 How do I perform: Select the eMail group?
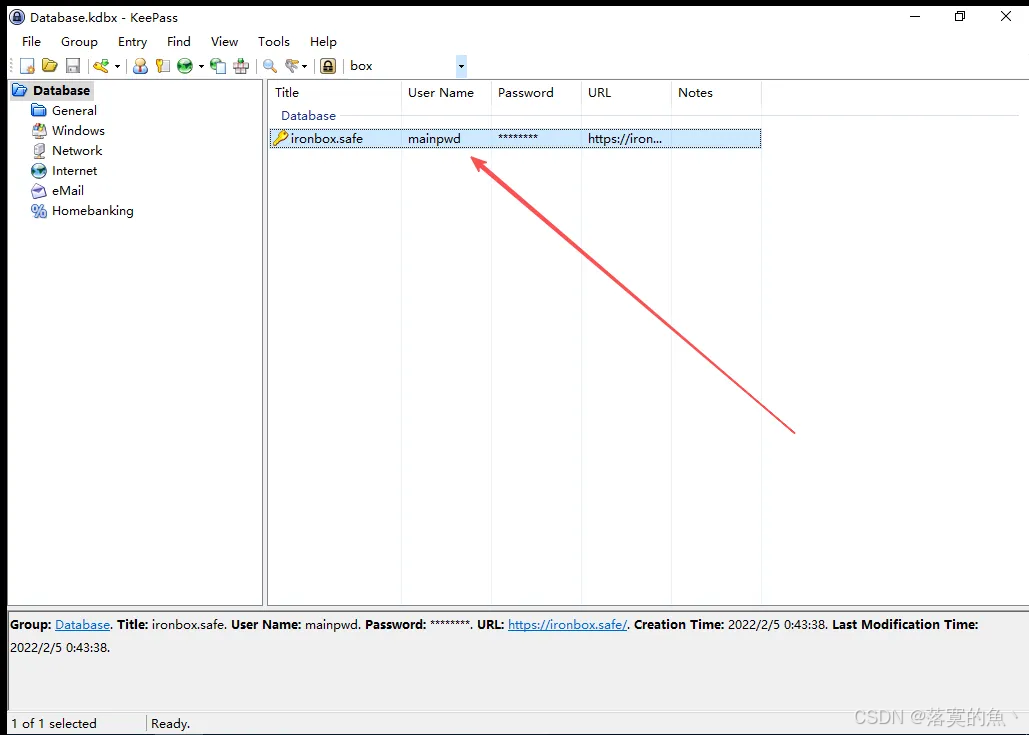tap(68, 191)
